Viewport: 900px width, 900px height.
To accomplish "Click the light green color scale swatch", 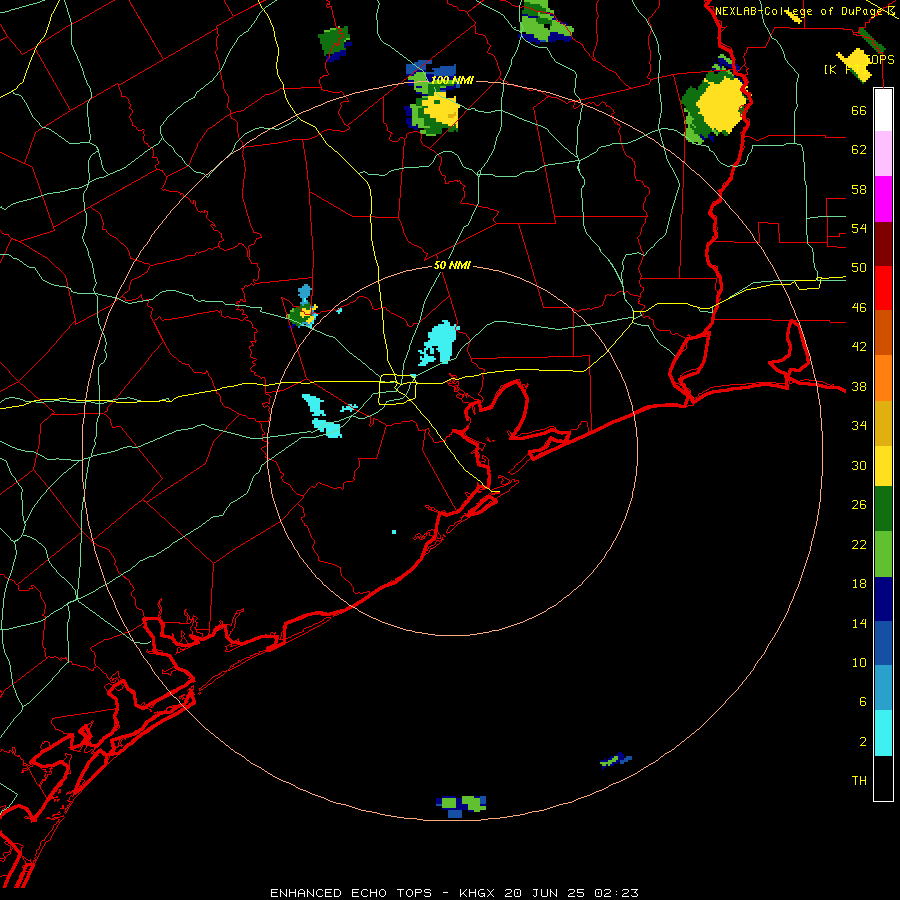I will (883, 554).
